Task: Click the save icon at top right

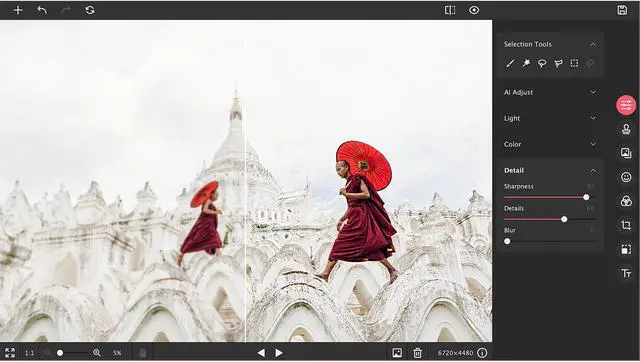Action: pyautogui.click(x=622, y=10)
